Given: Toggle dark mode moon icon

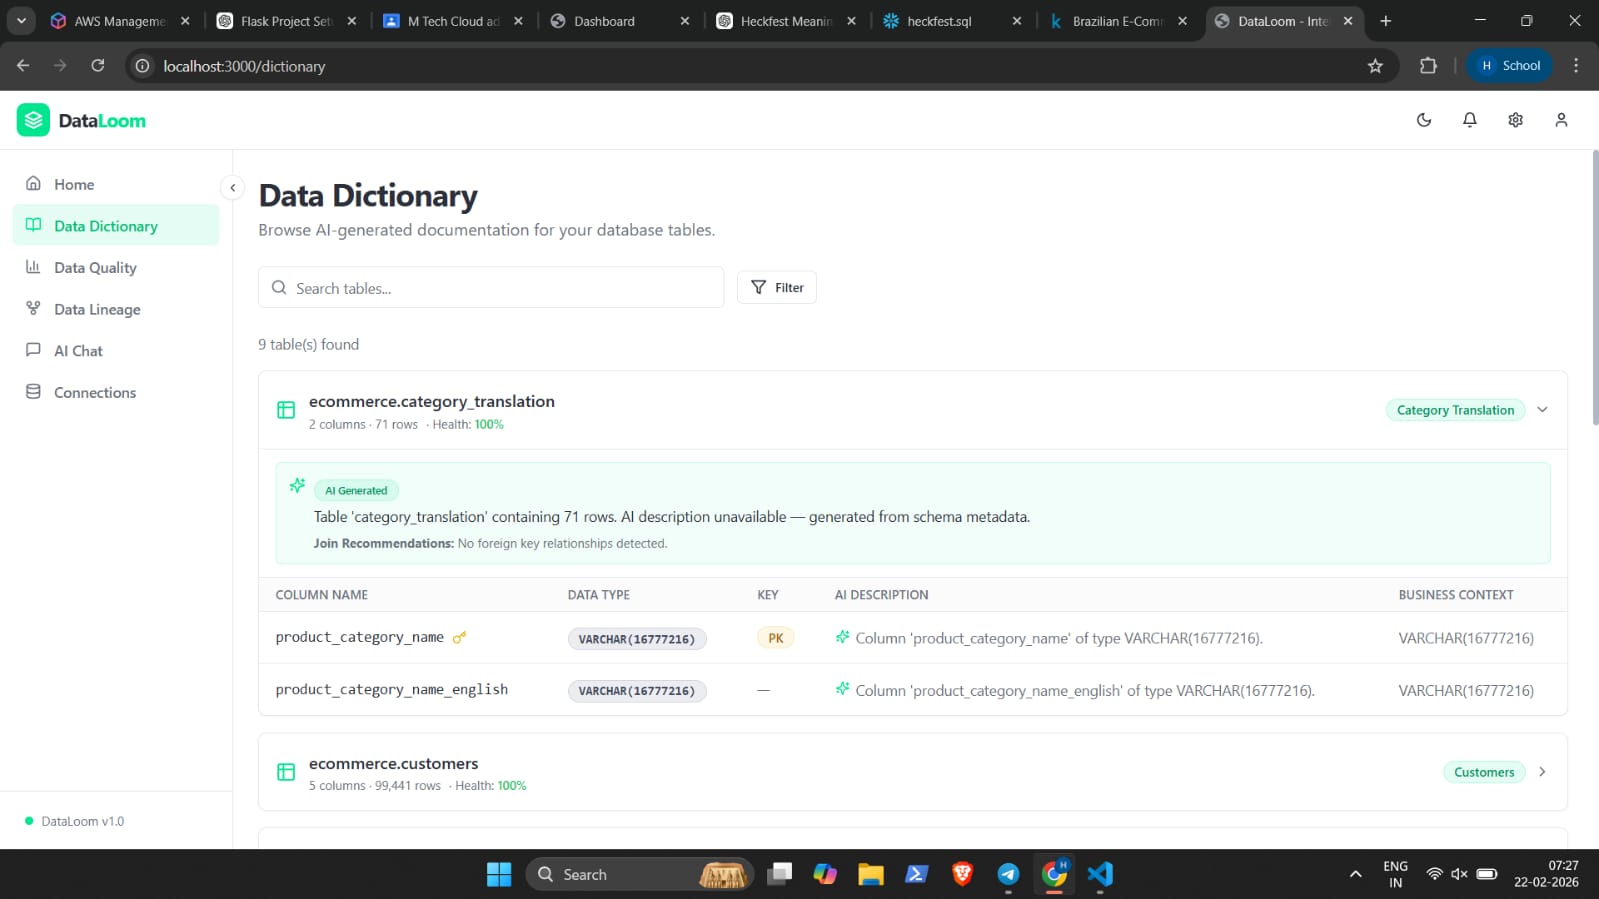Looking at the screenshot, I should click(x=1424, y=120).
